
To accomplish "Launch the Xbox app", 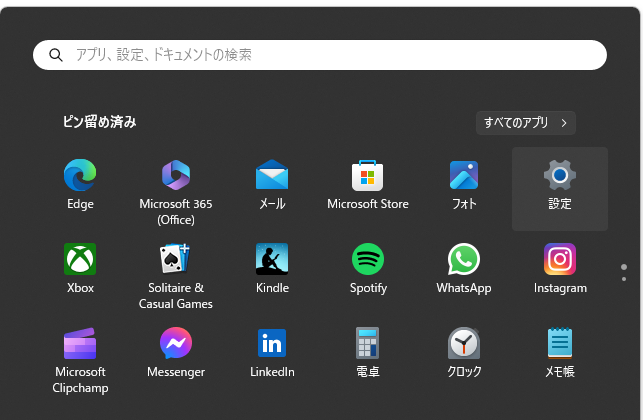I will (80, 269).
